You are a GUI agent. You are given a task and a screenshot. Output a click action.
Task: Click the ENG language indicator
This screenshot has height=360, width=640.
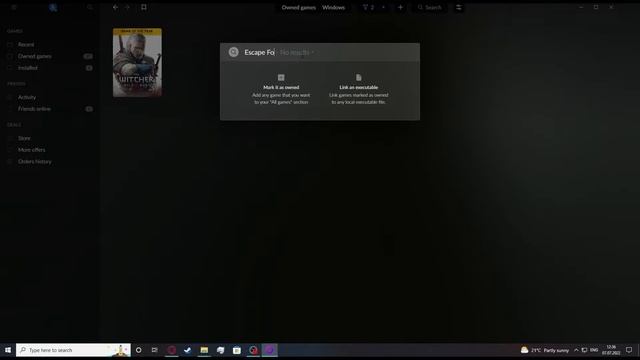594,350
